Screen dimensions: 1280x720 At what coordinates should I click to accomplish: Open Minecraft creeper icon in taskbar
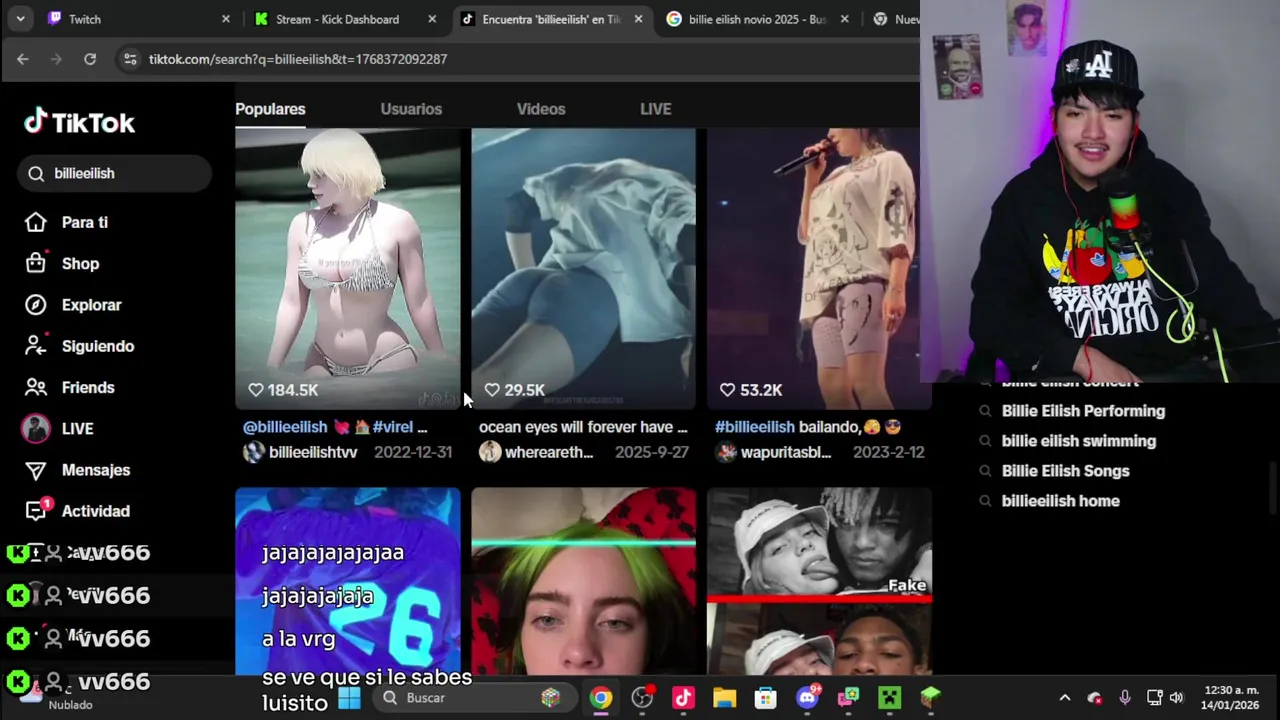point(889,698)
